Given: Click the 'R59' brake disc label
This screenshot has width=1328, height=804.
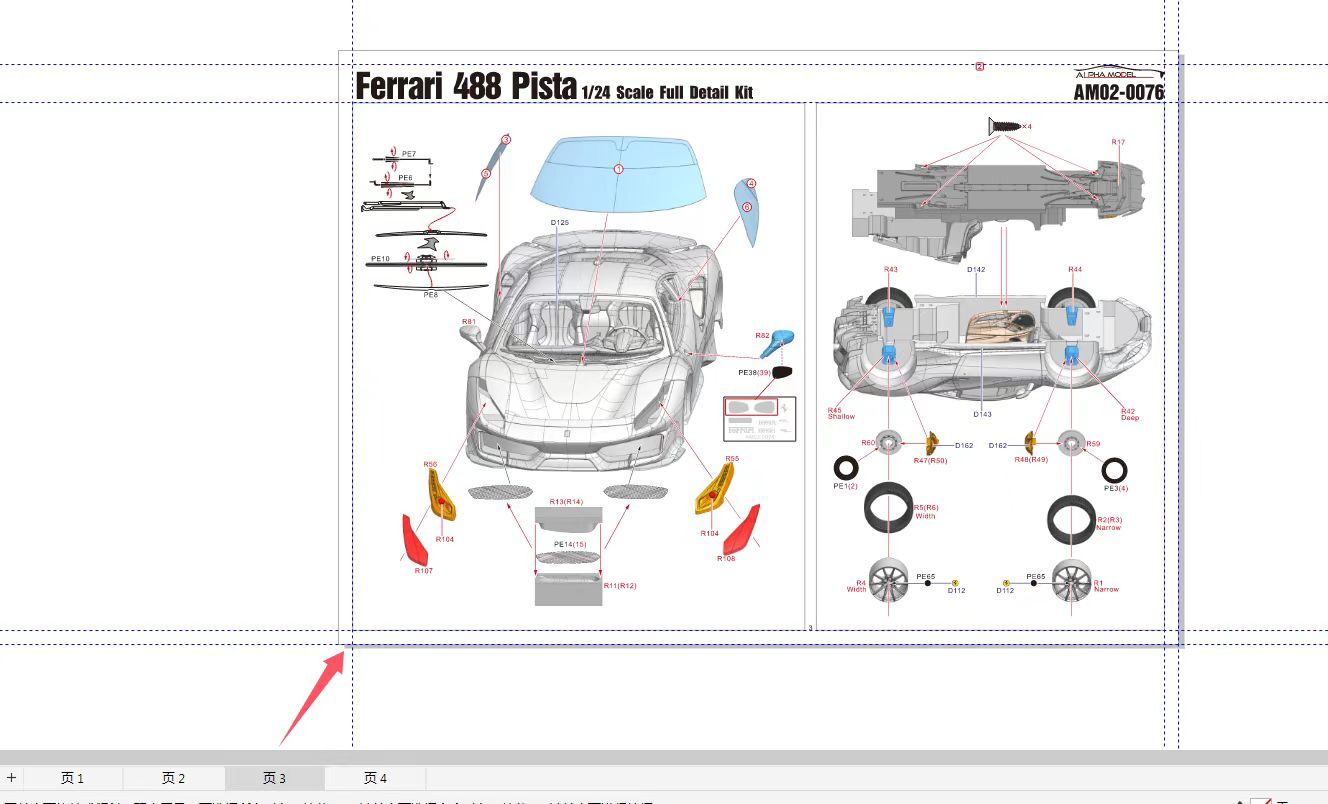Looking at the screenshot, I should point(1093,443).
